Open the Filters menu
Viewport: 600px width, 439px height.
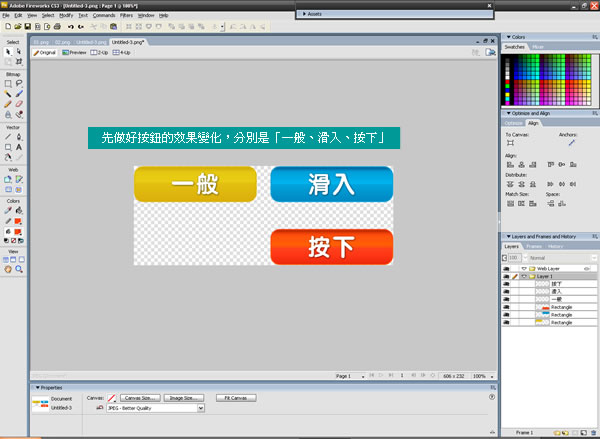[x=126, y=15]
